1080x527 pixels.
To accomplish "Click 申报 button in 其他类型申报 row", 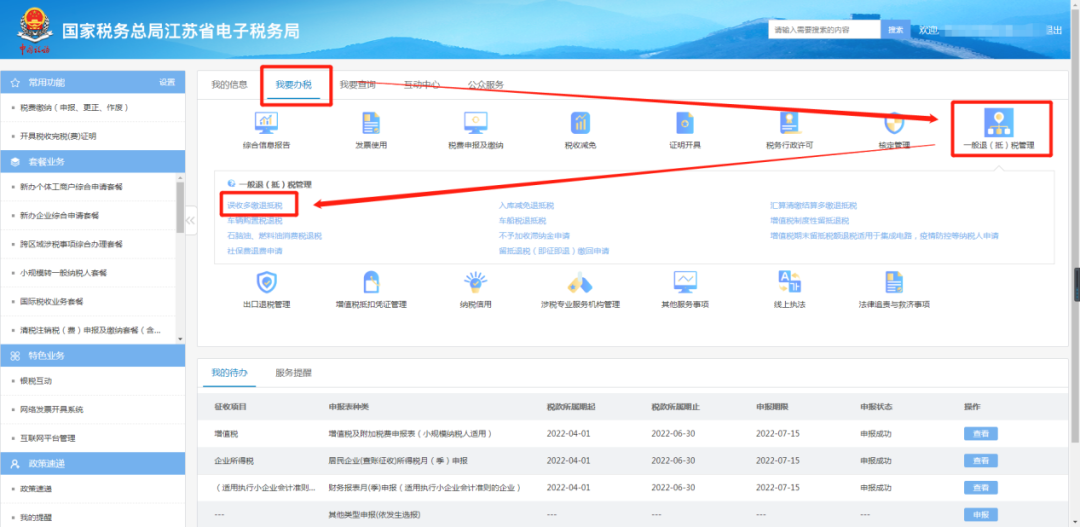I will tap(981, 515).
